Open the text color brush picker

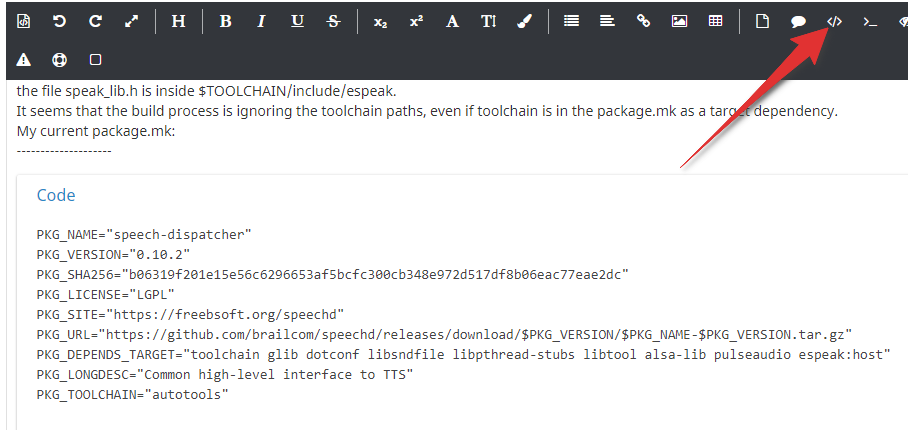pos(524,21)
